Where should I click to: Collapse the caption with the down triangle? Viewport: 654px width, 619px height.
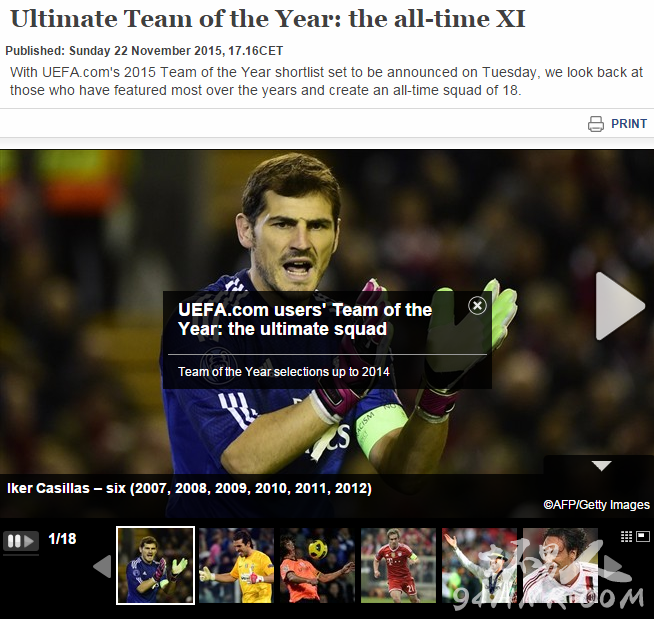pos(601,466)
